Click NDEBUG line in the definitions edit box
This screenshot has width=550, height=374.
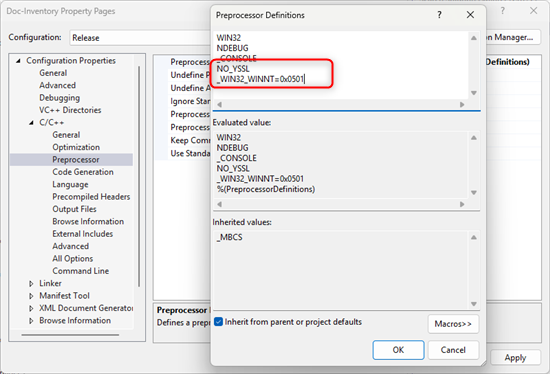(x=232, y=48)
